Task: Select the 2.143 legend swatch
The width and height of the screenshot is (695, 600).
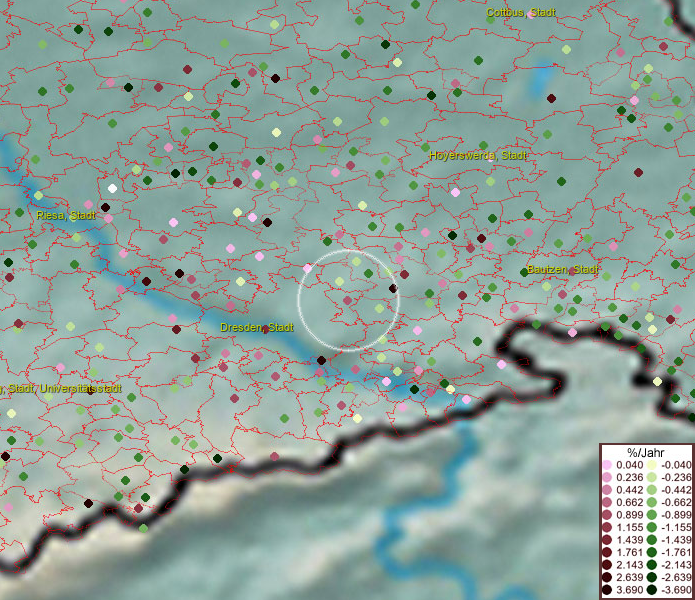Action: point(607,565)
